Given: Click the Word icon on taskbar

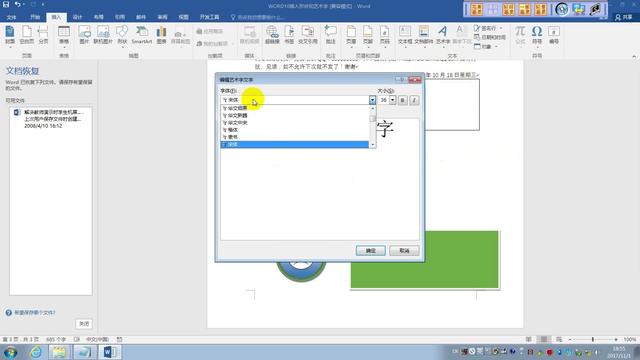Looking at the screenshot, I should pos(110,352).
